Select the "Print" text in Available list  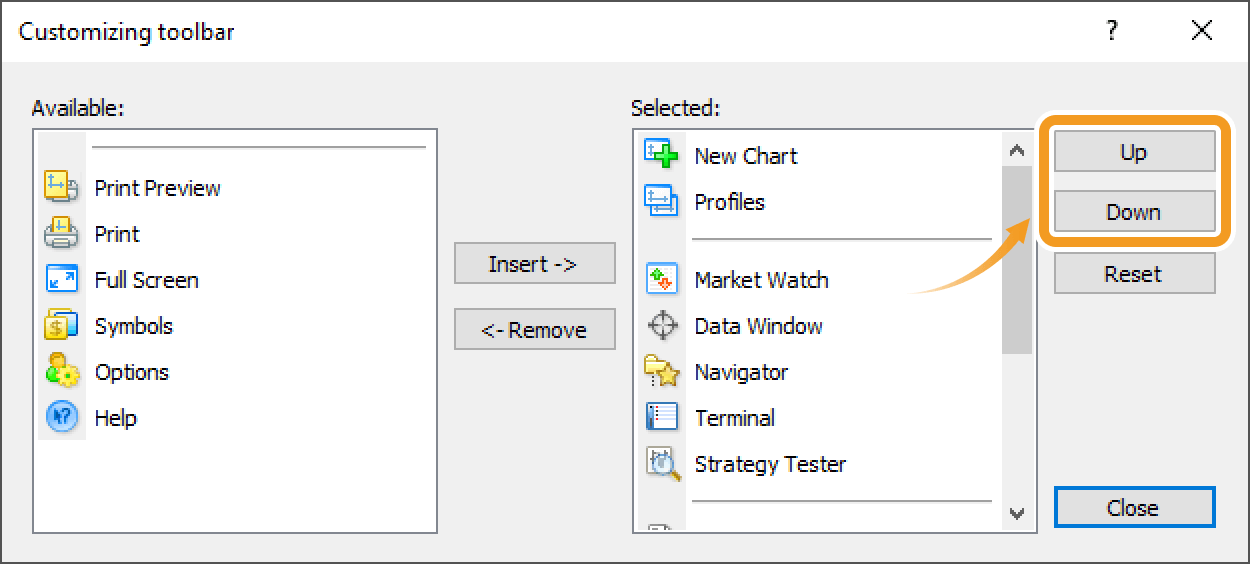117,234
